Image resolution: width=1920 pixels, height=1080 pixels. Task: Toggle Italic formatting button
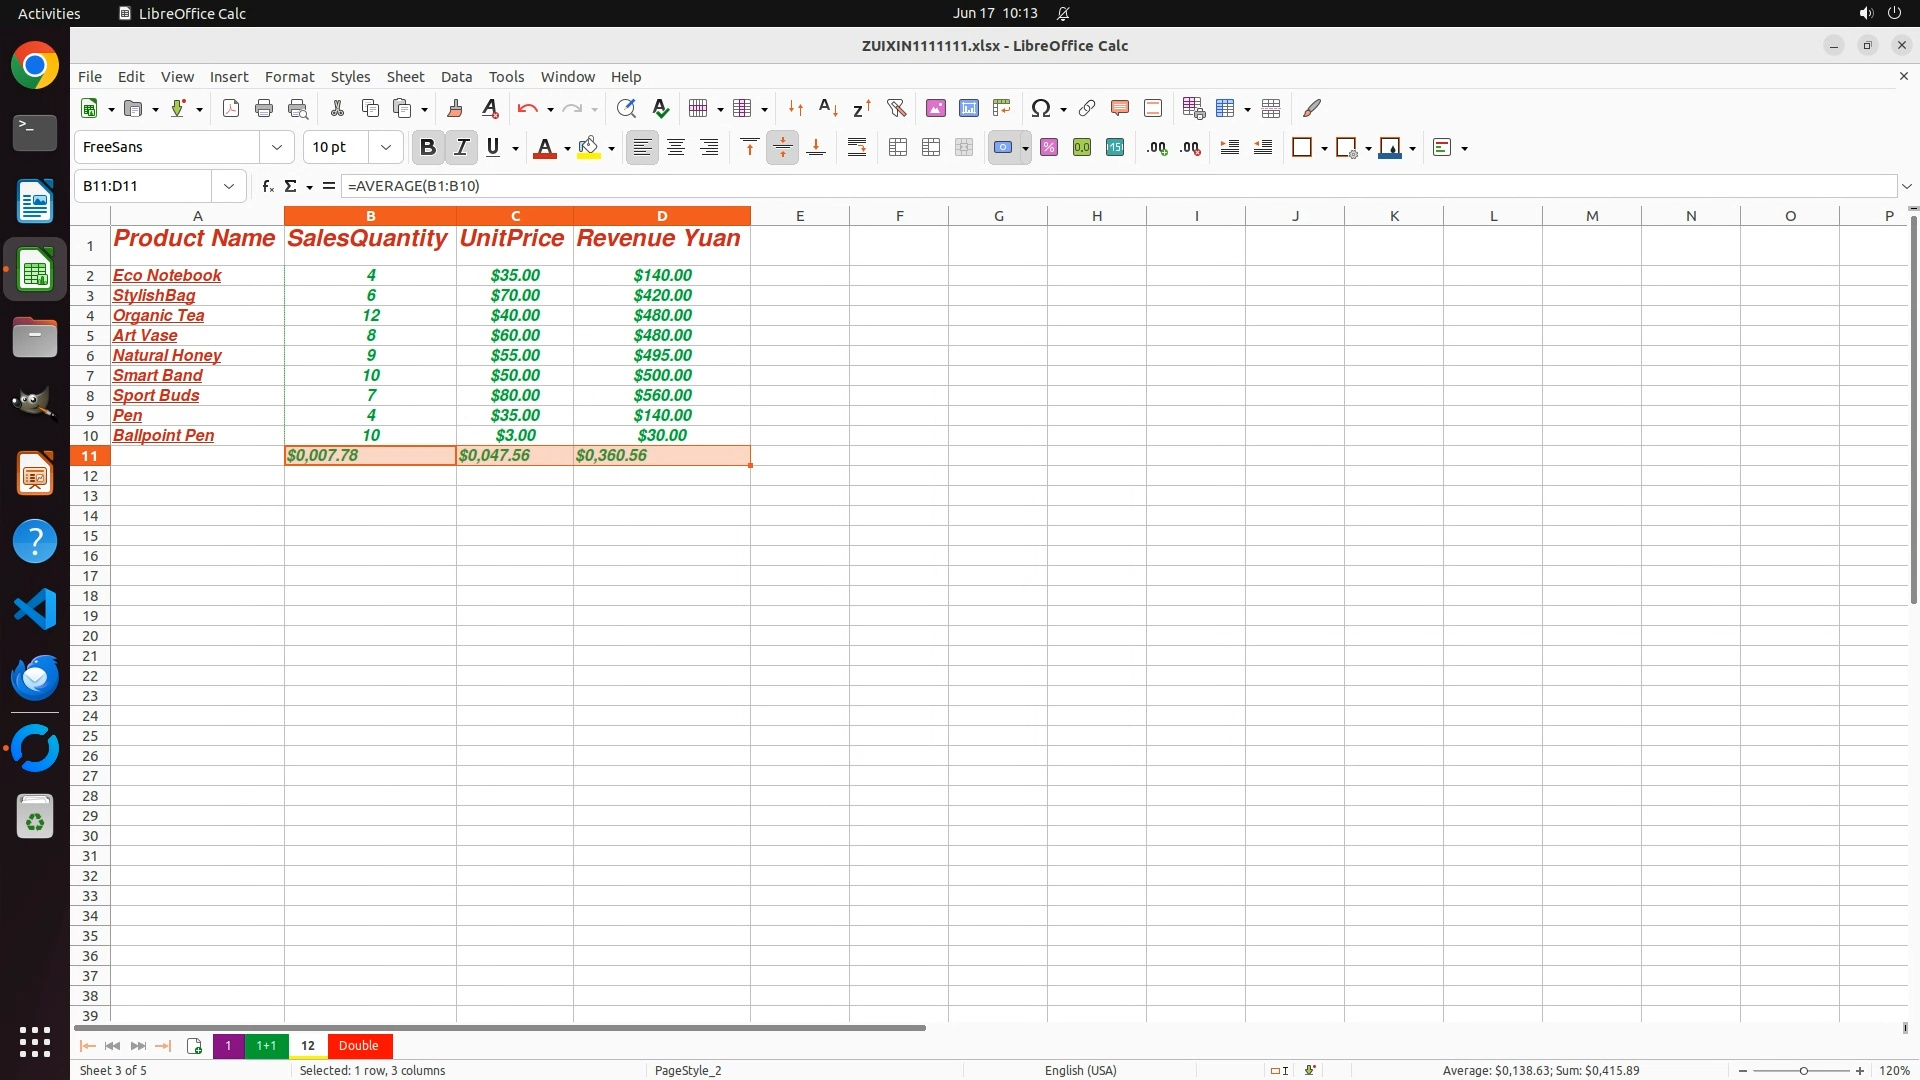[x=461, y=147]
